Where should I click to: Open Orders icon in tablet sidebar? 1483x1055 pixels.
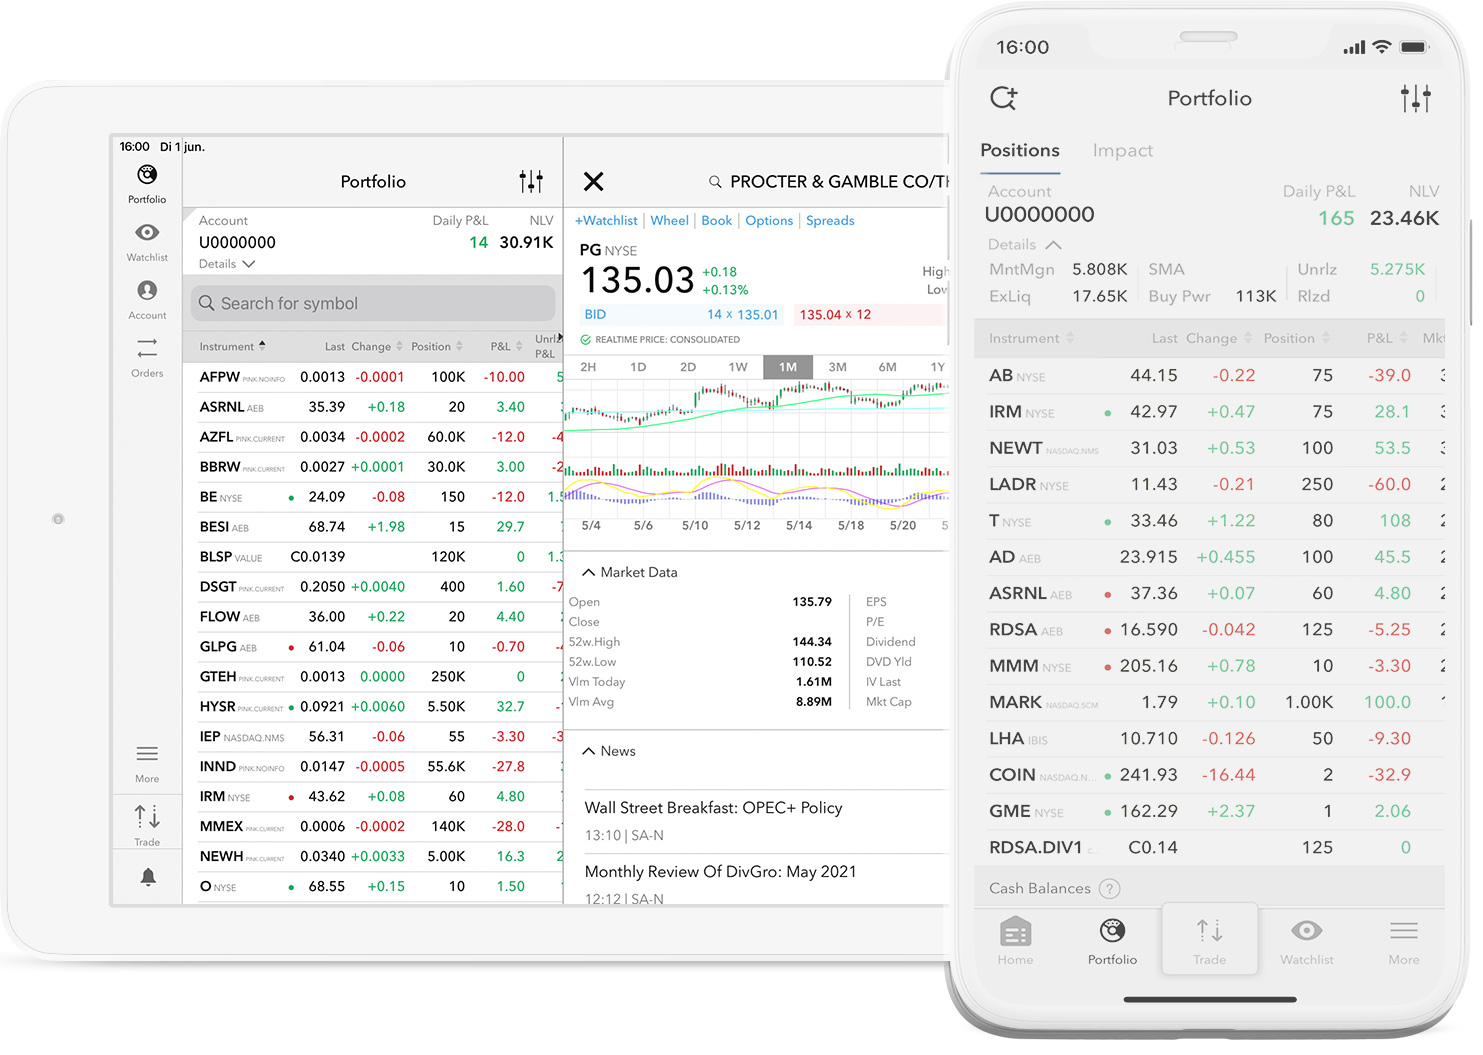[x=147, y=348]
